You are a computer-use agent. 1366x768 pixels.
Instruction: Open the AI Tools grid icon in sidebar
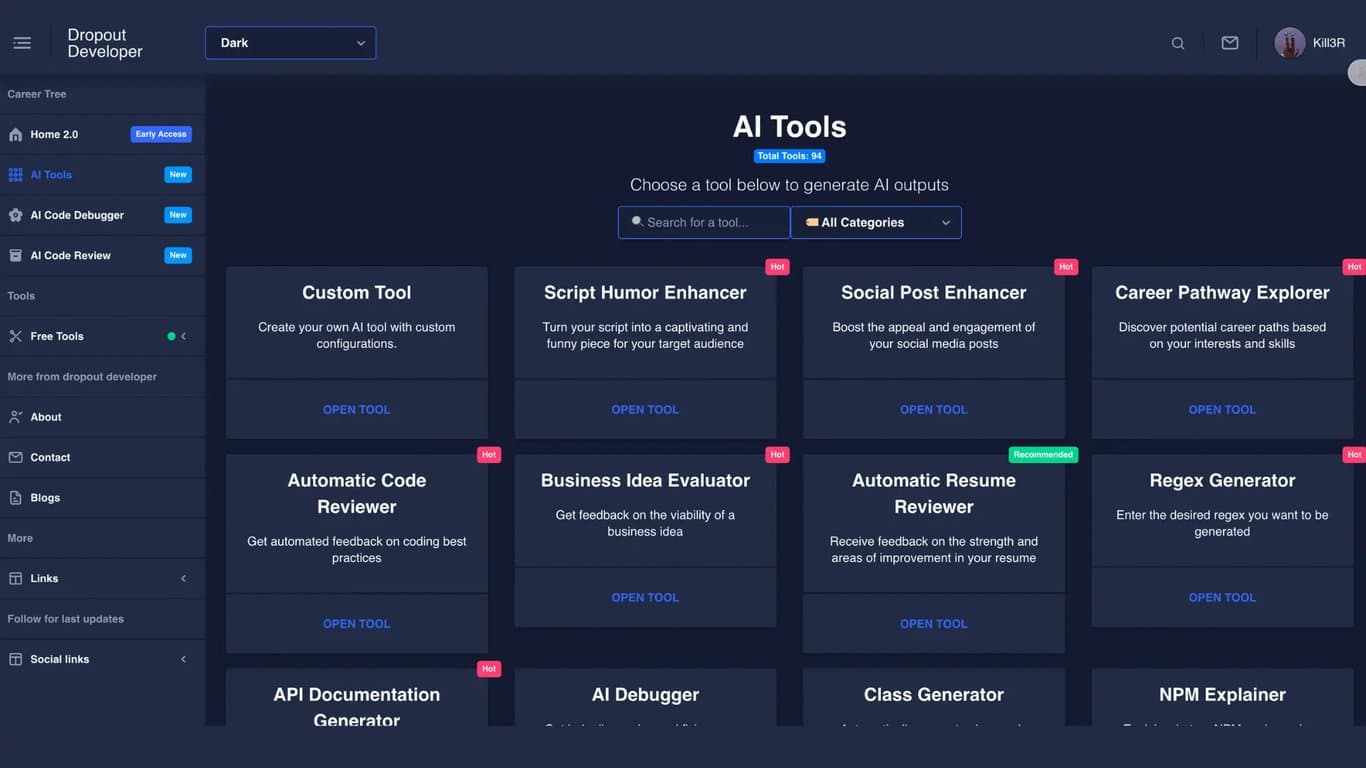(17, 174)
